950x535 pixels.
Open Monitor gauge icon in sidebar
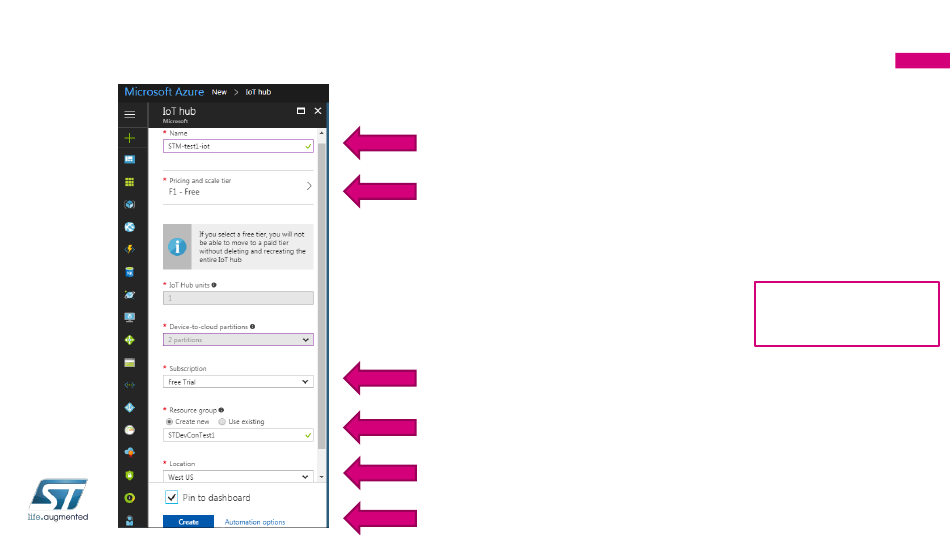[x=130, y=430]
